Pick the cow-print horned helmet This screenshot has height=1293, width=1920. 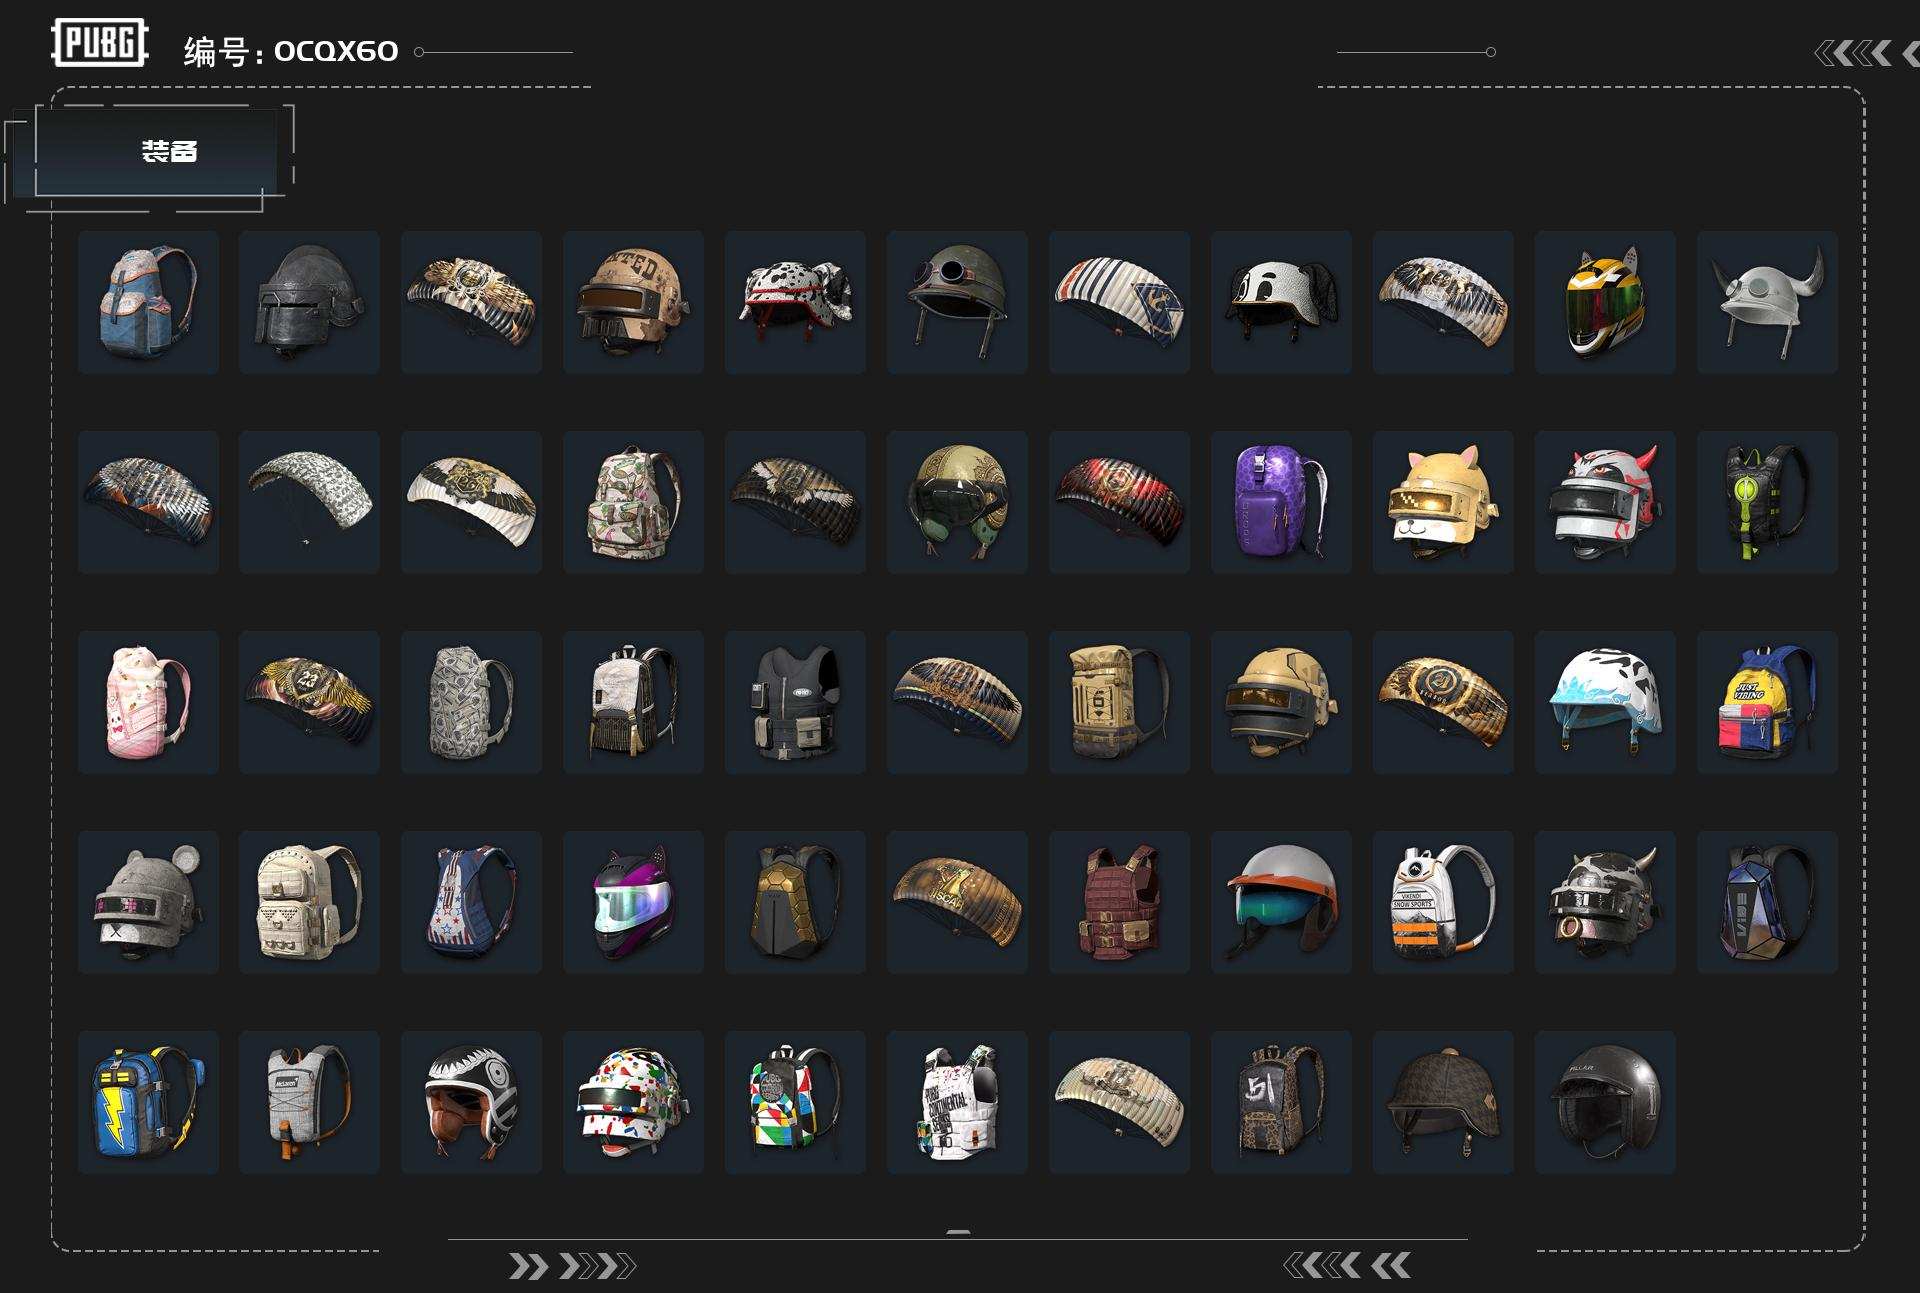point(1606,902)
